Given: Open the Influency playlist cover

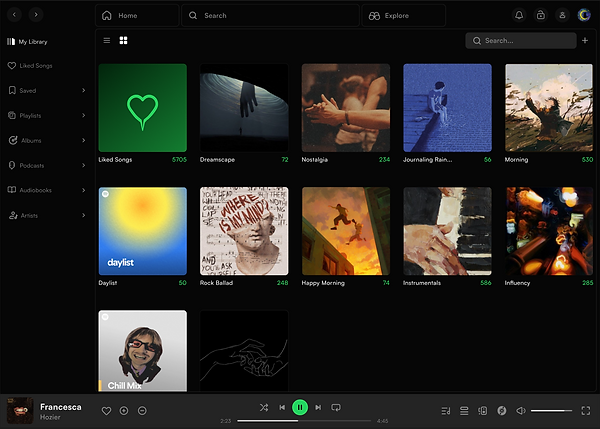Looking at the screenshot, I should point(549,231).
